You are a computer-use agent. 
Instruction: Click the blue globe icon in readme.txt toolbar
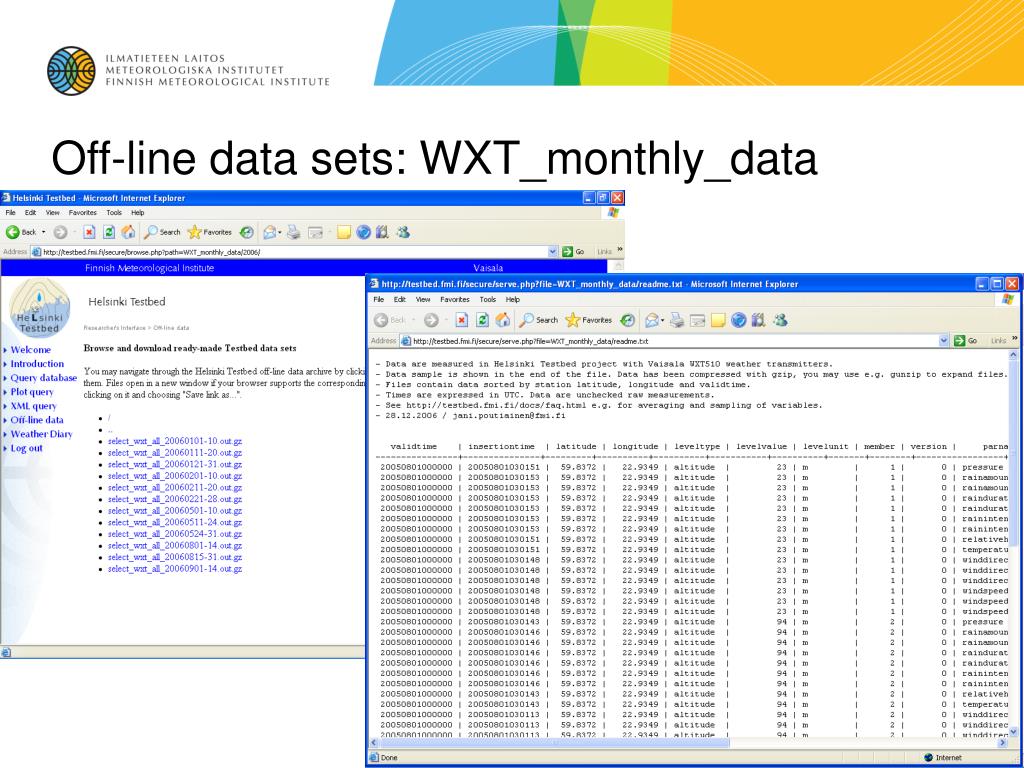(x=739, y=320)
